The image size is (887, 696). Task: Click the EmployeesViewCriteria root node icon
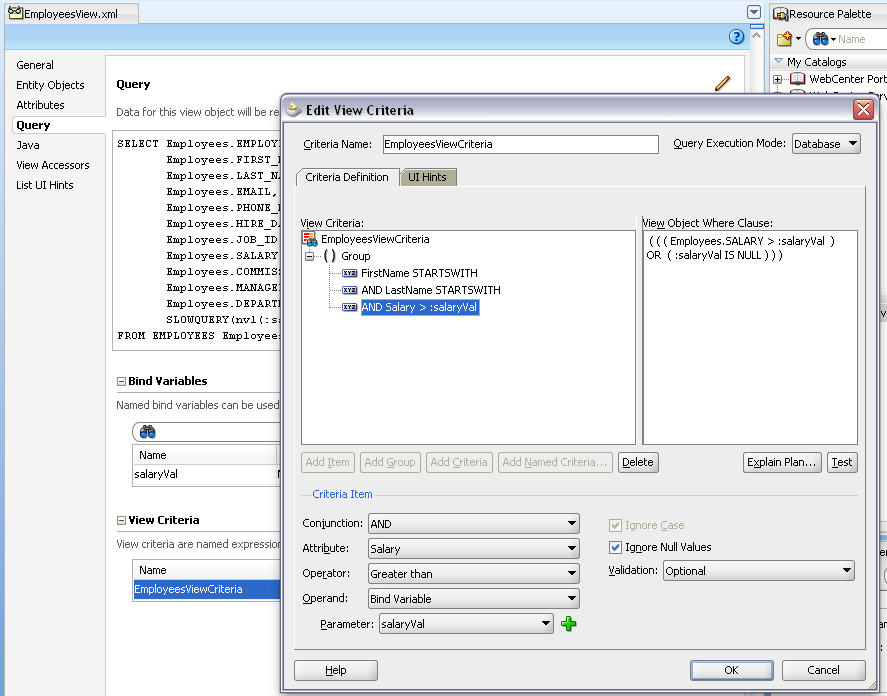pos(309,239)
